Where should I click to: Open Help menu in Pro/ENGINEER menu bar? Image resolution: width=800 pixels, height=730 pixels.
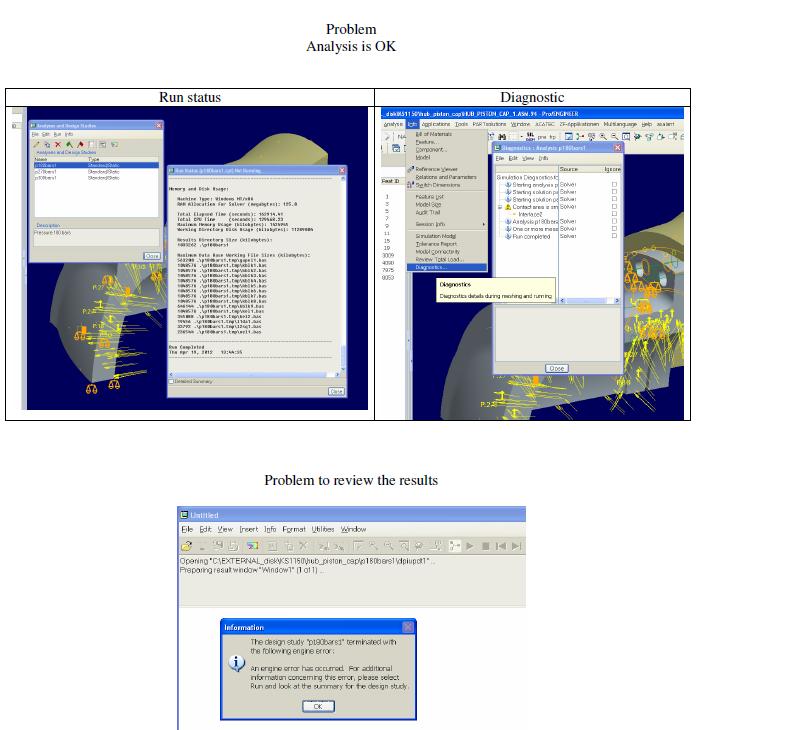point(646,124)
